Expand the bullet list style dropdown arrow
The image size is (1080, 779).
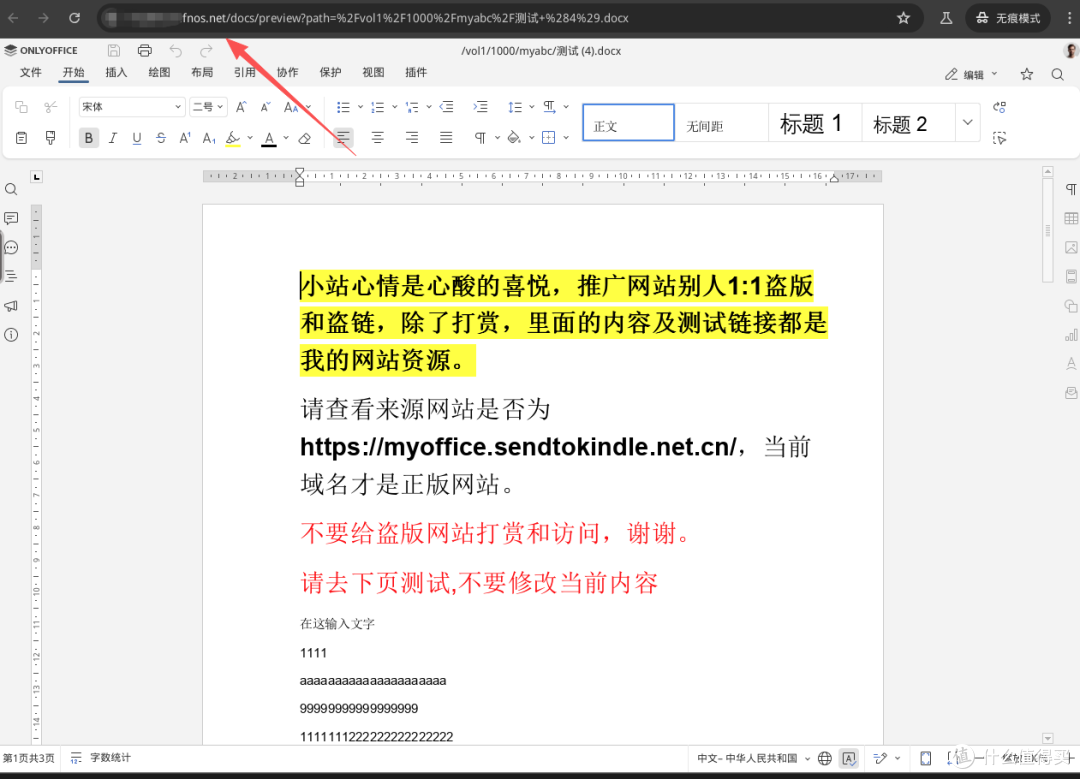(x=360, y=107)
